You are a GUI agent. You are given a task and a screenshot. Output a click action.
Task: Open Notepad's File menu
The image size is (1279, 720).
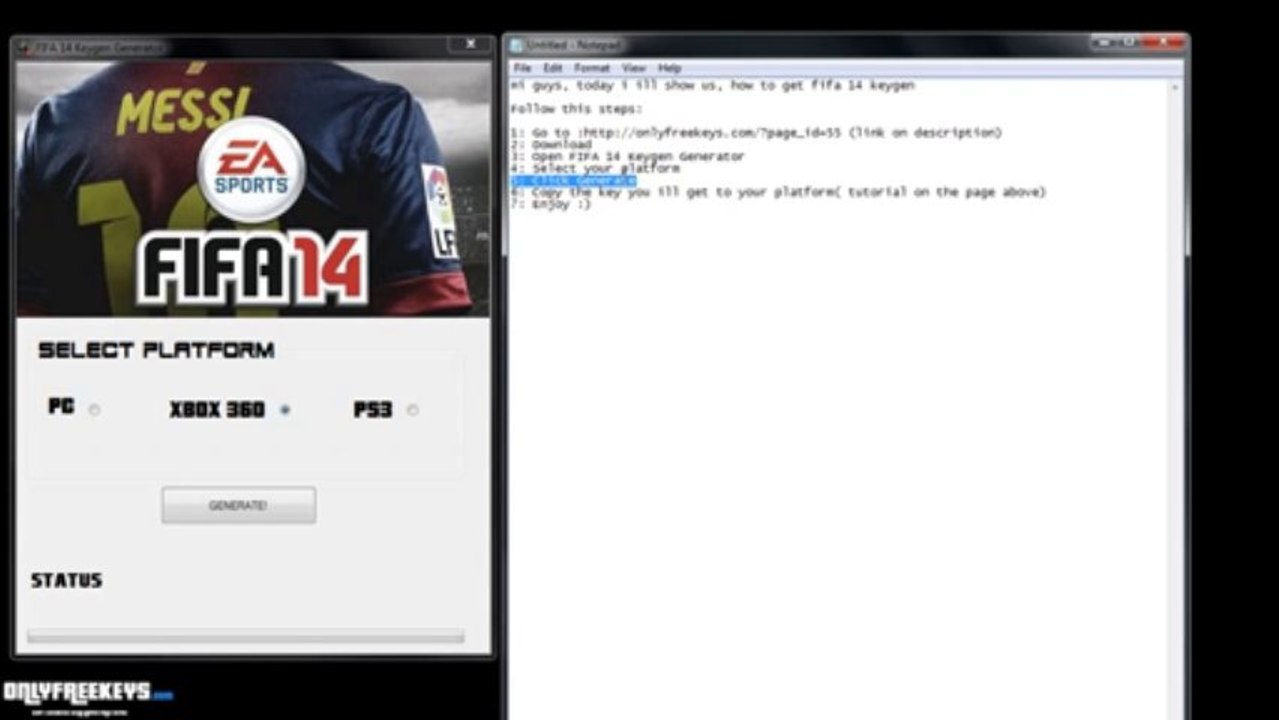[522, 68]
